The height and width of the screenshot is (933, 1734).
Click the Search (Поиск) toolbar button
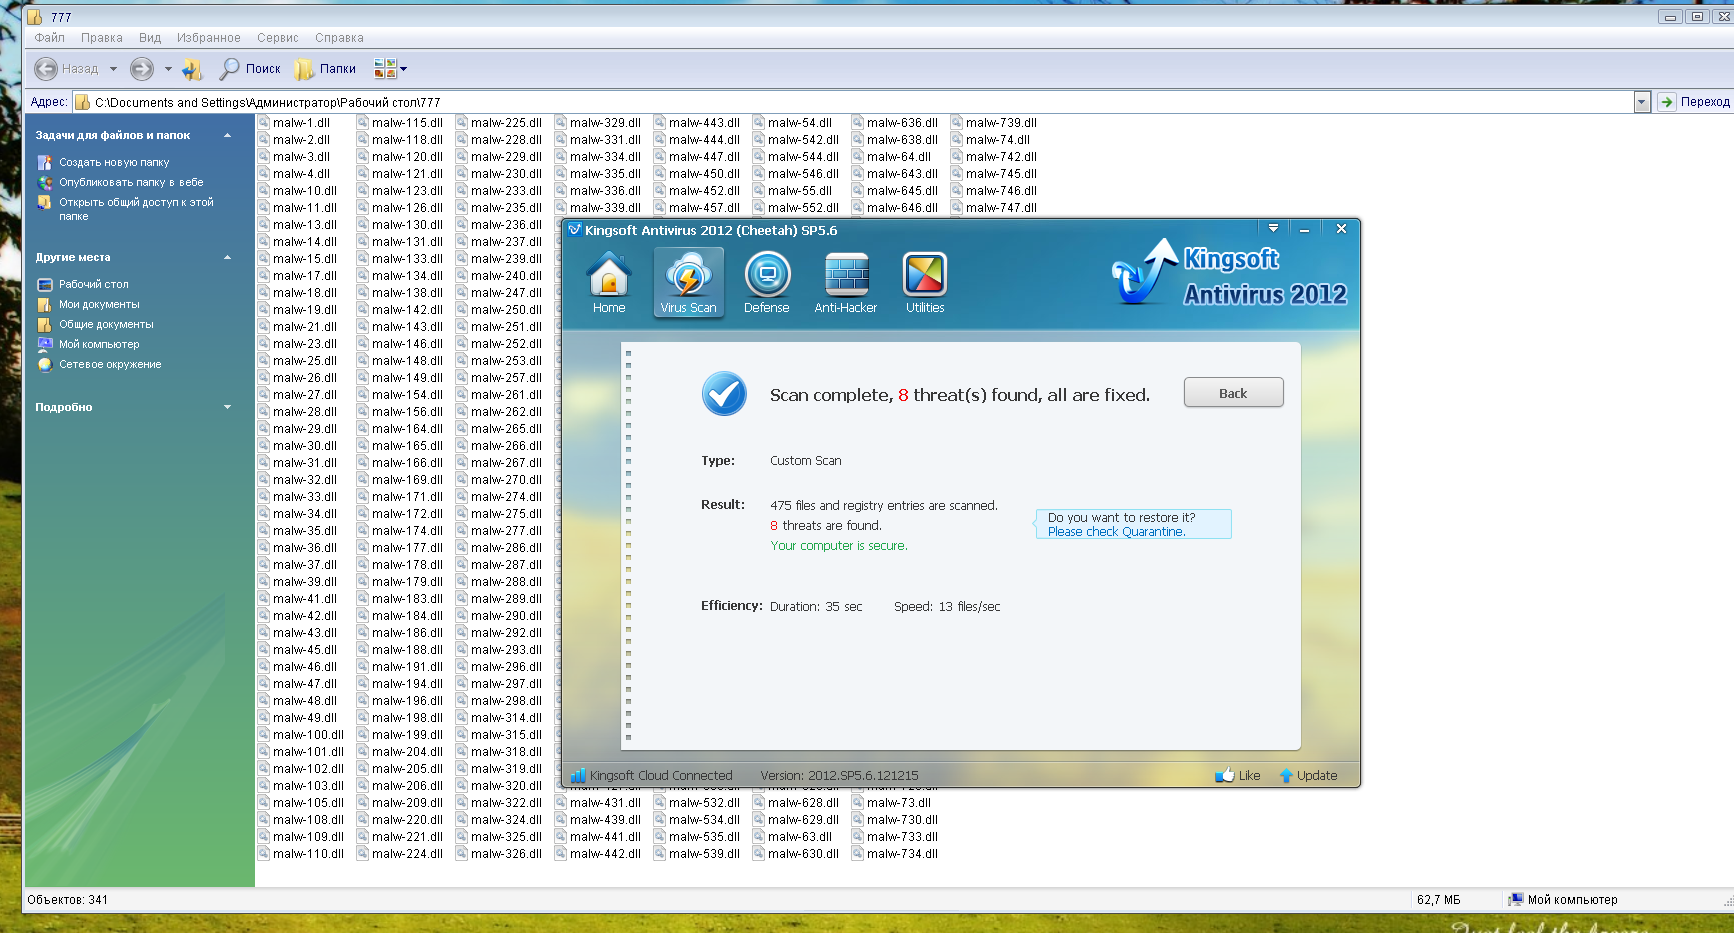click(x=250, y=69)
